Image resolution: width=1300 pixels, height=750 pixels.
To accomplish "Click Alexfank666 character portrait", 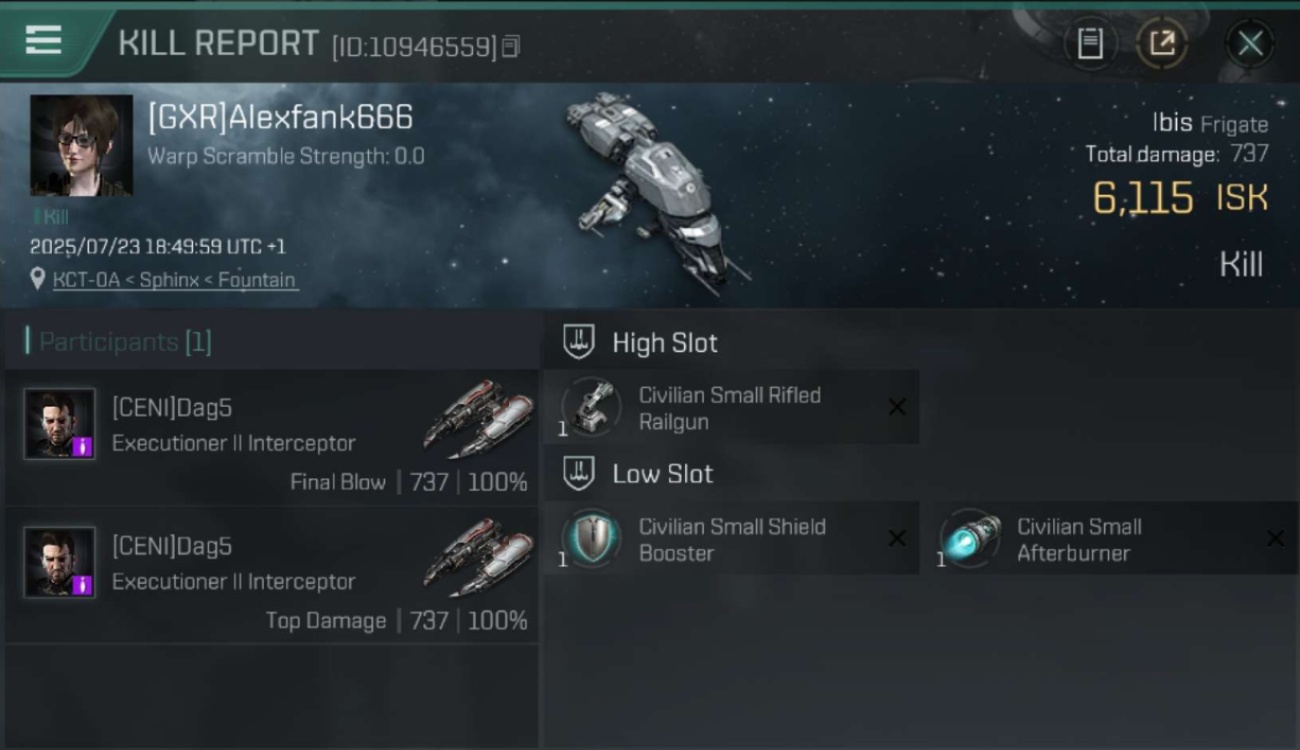I will (x=81, y=146).
